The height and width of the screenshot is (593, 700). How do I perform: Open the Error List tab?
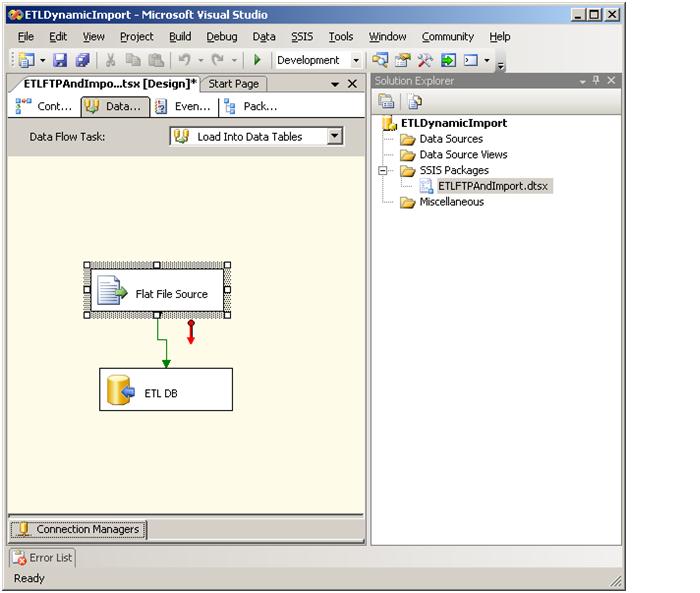click(x=42, y=558)
